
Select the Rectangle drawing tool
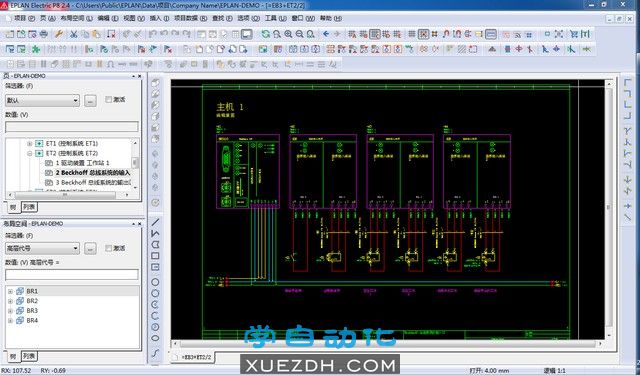coord(155,256)
